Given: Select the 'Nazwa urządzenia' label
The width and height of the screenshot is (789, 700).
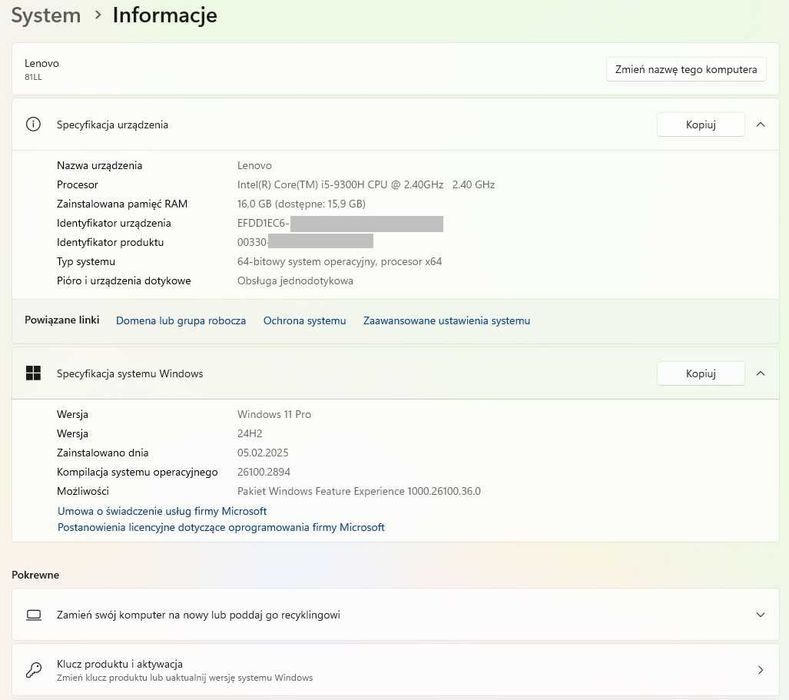Looking at the screenshot, I should 100,165.
